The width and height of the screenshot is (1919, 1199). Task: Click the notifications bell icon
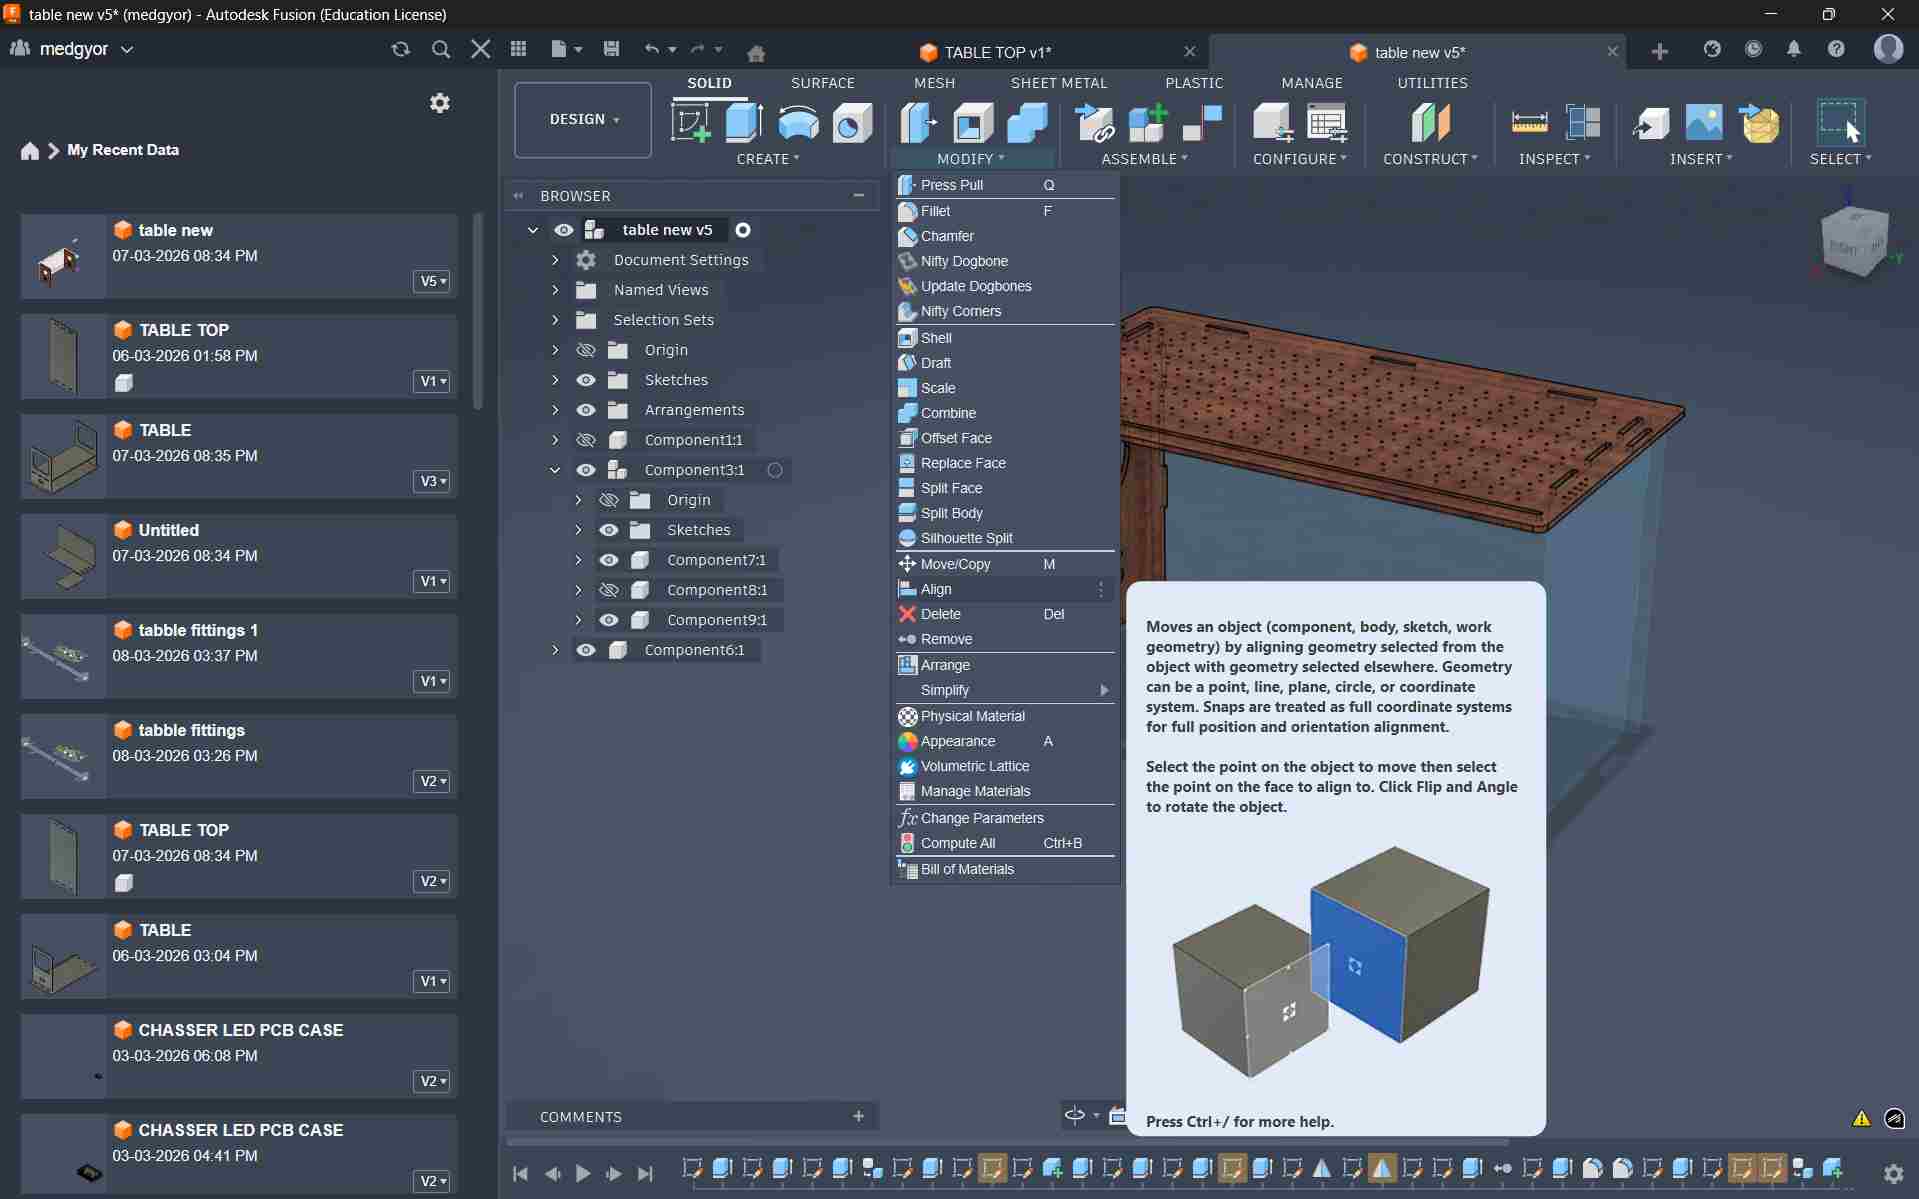tap(1794, 49)
